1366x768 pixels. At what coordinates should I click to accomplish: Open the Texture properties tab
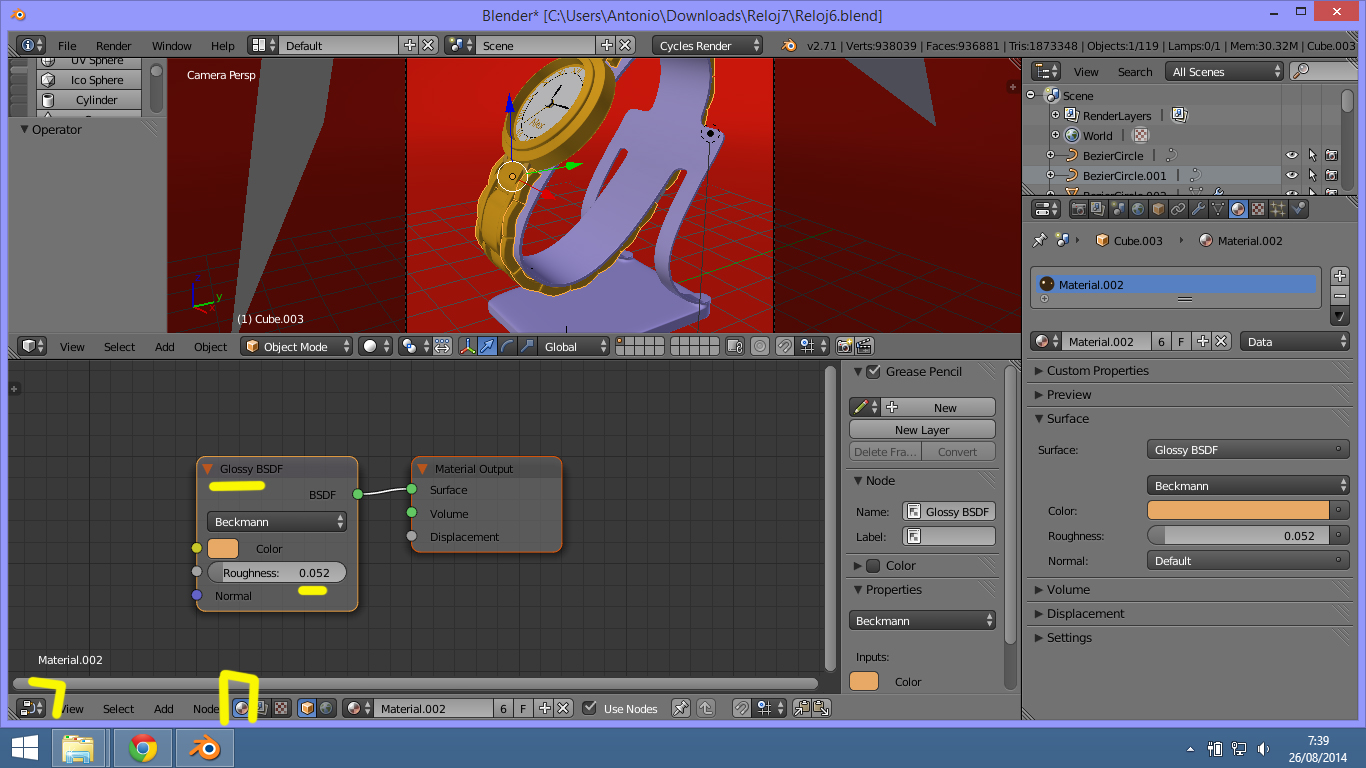(x=1258, y=209)
